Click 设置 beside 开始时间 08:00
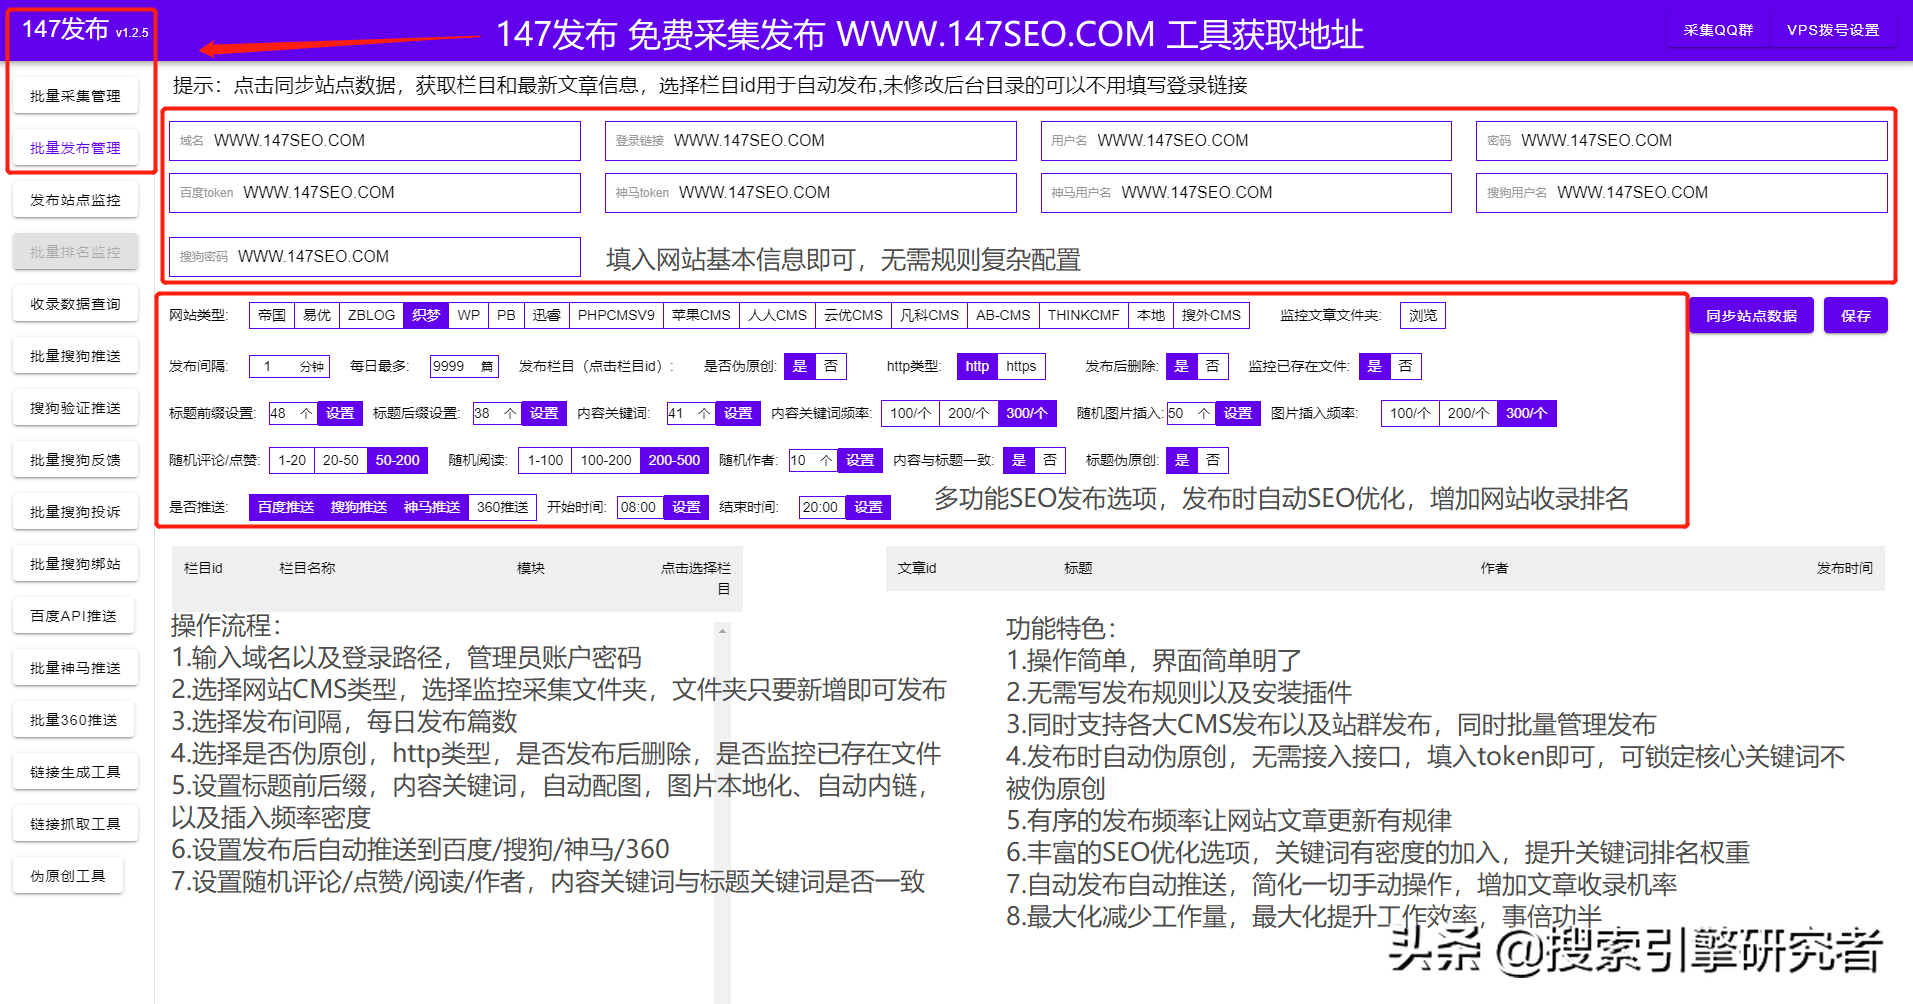 (686, 507)
